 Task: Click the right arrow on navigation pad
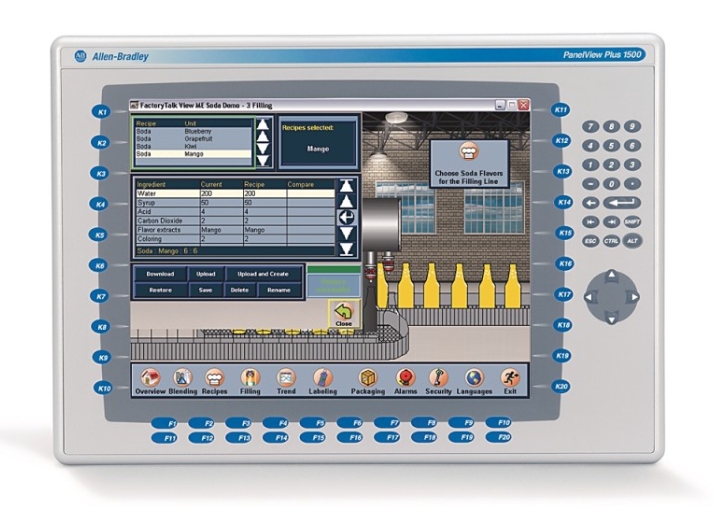pyautogui.click(x=634, y=297)
